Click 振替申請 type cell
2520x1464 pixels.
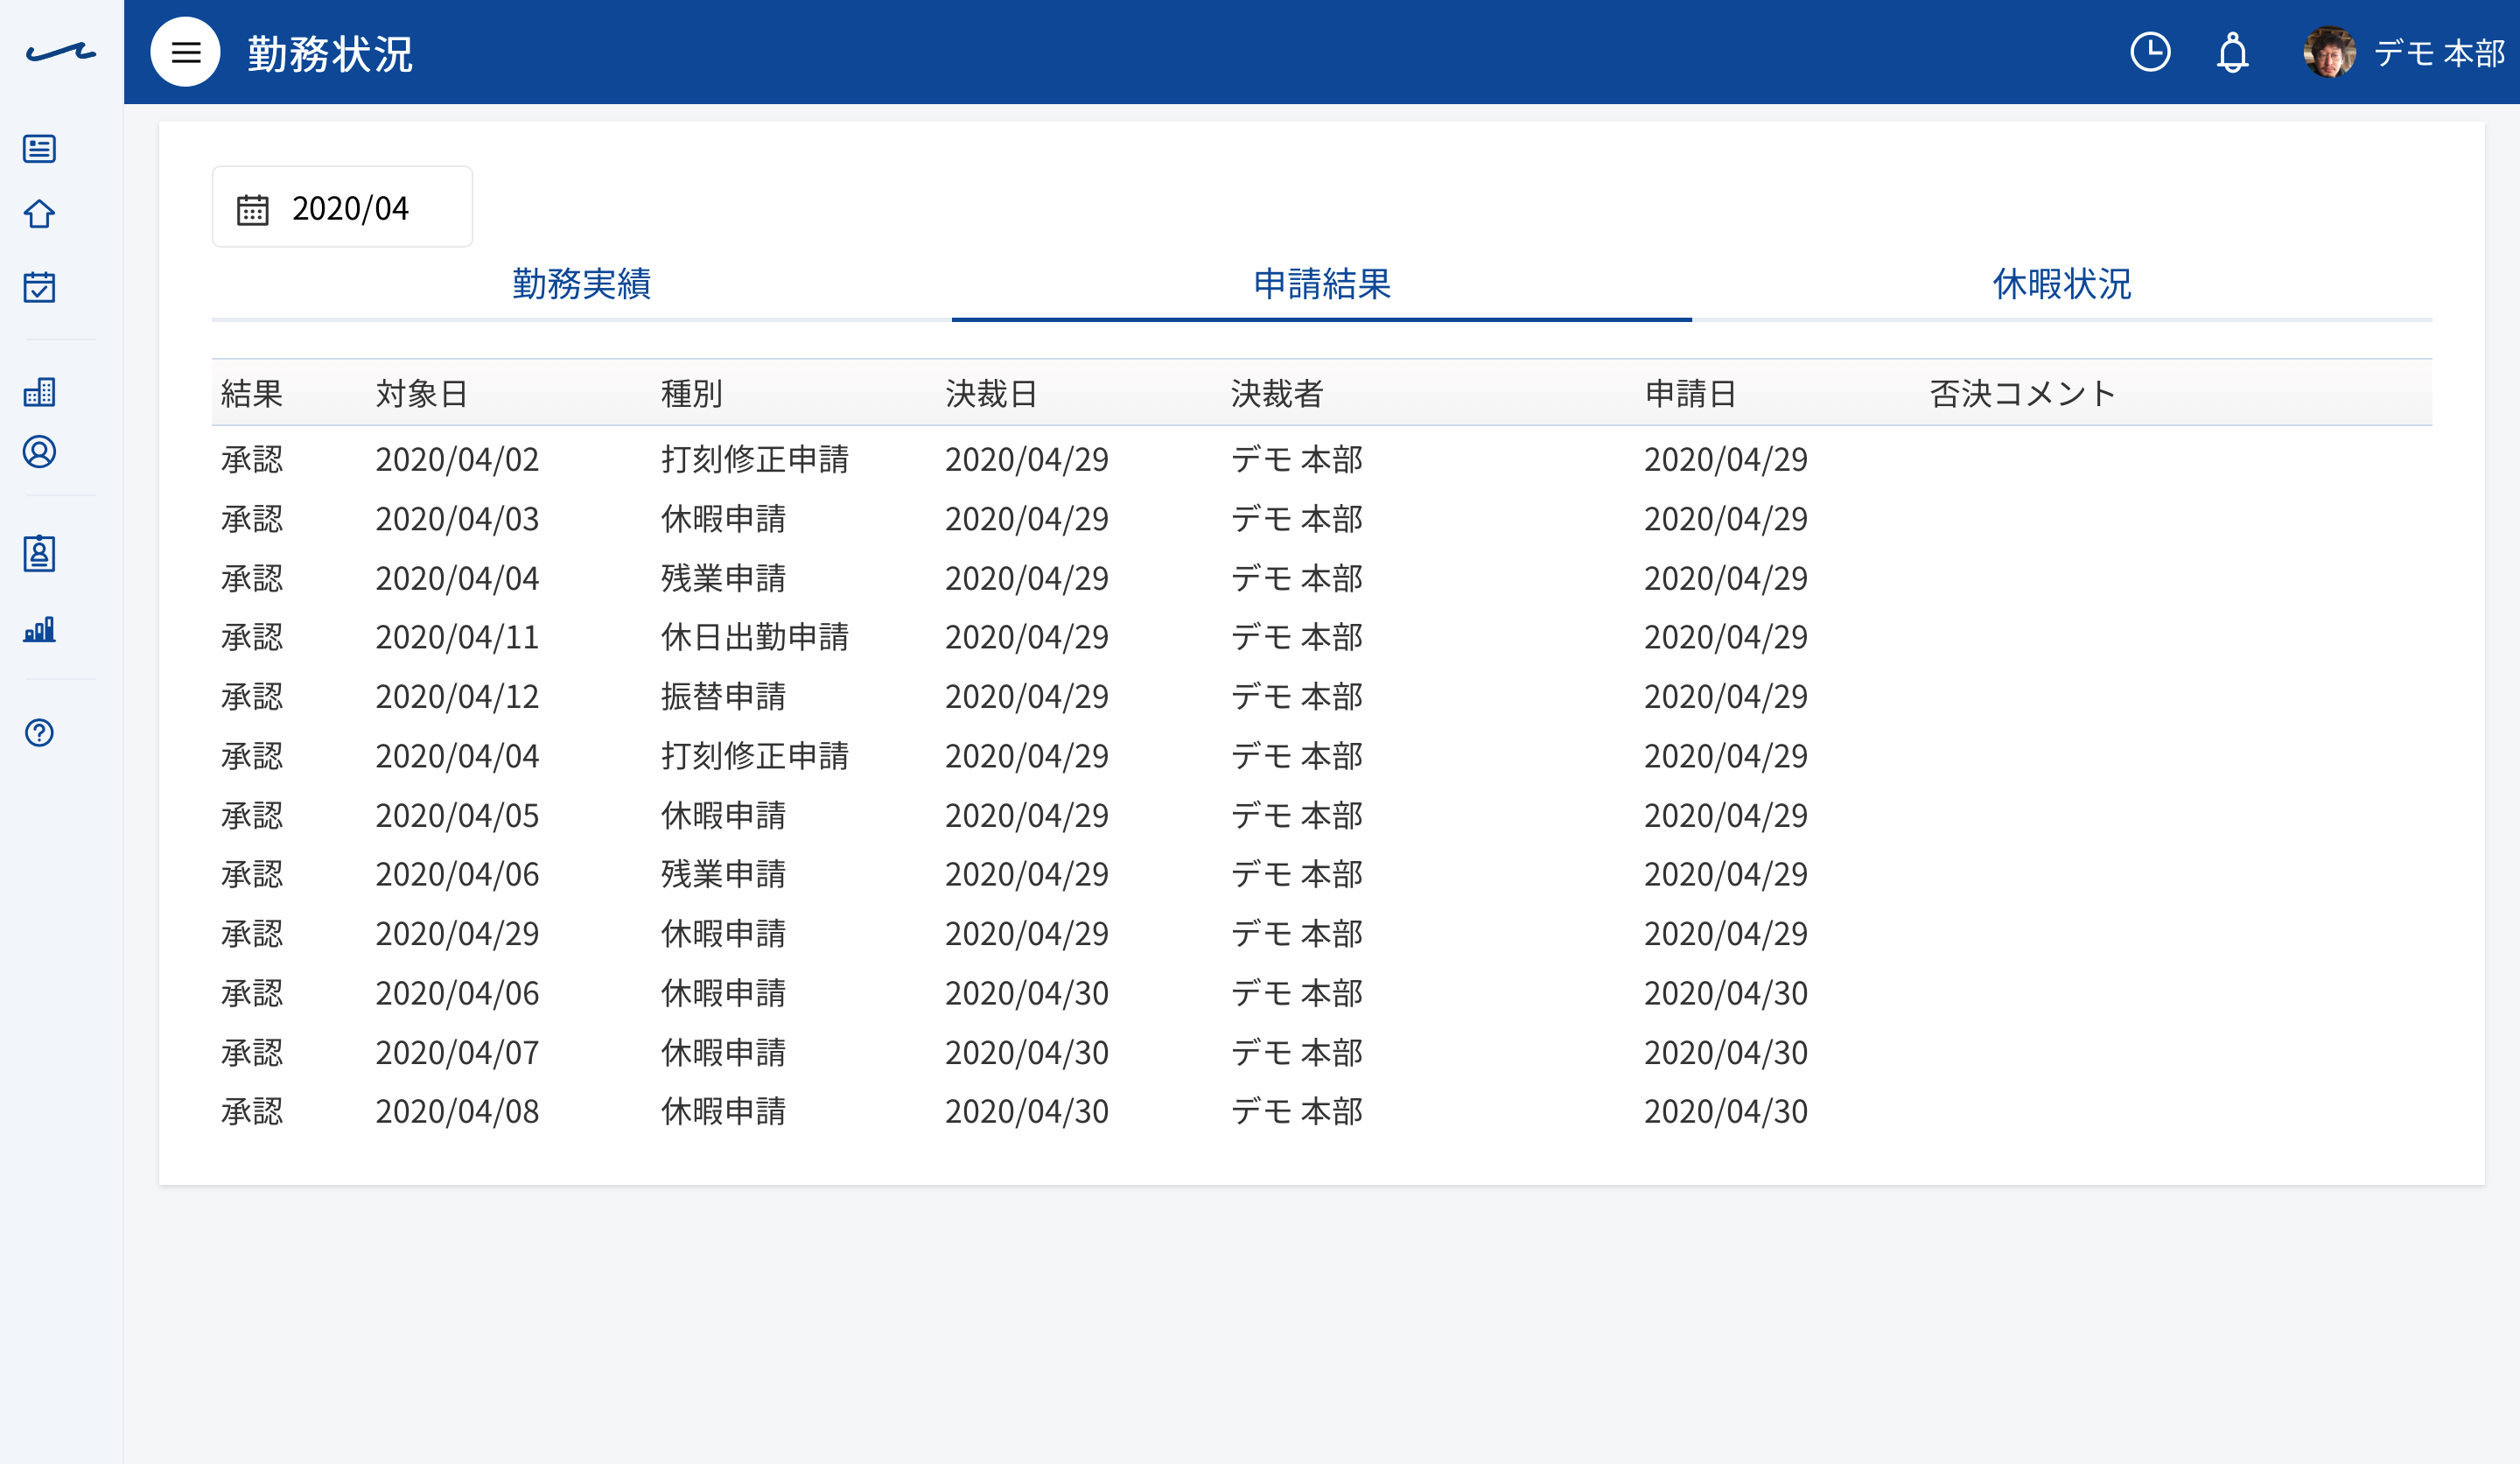click(x=723, y=697)
